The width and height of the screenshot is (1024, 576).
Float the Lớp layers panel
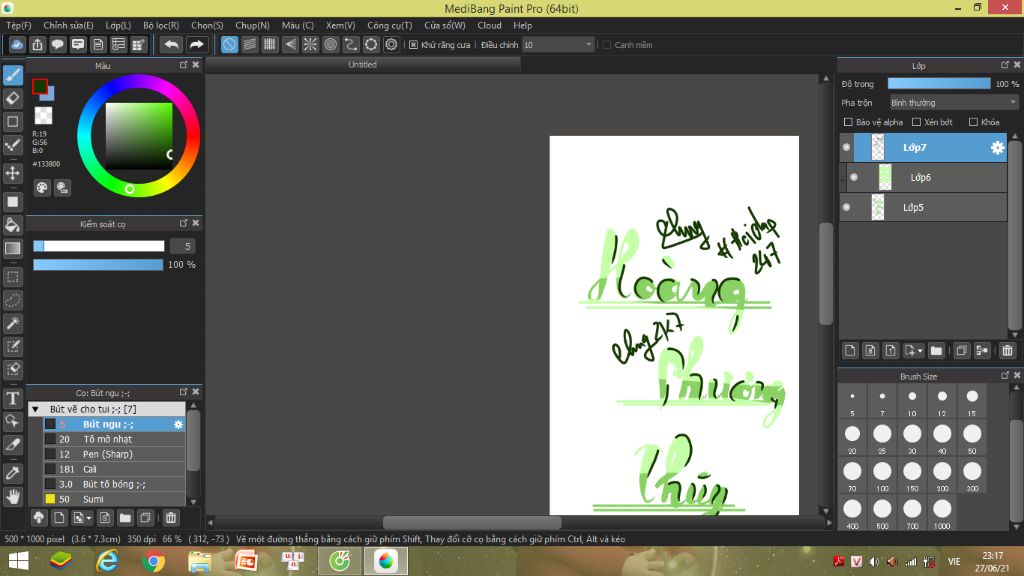(1005, 65)
